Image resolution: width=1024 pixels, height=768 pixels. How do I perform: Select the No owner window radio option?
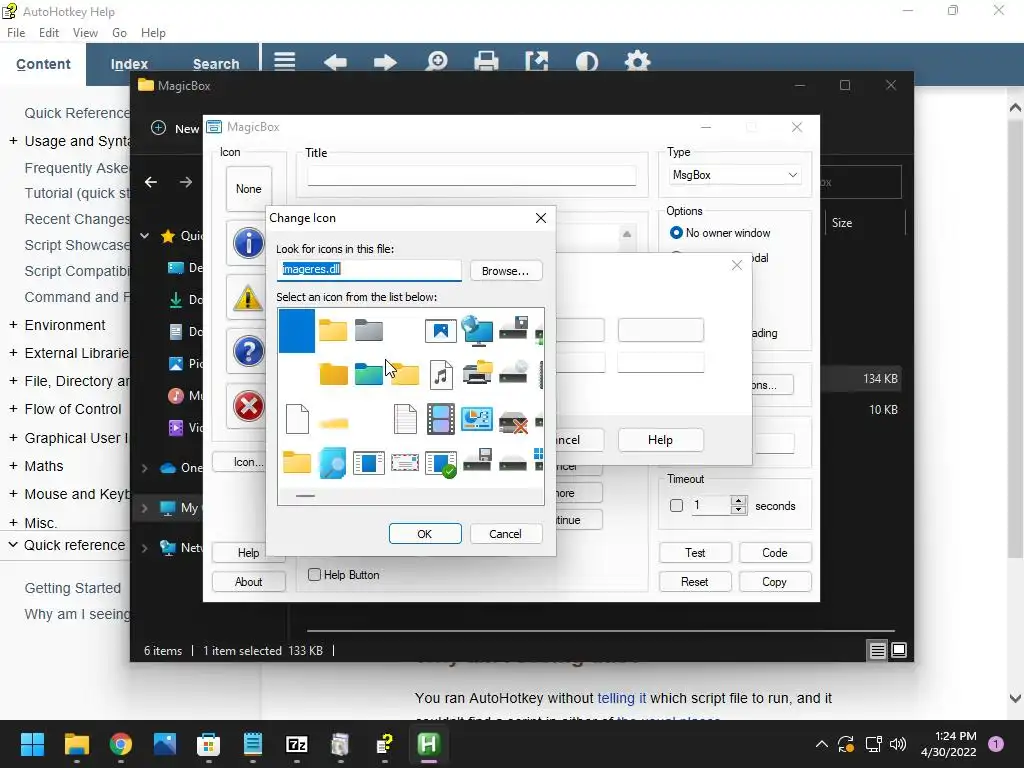coord(676,232)
